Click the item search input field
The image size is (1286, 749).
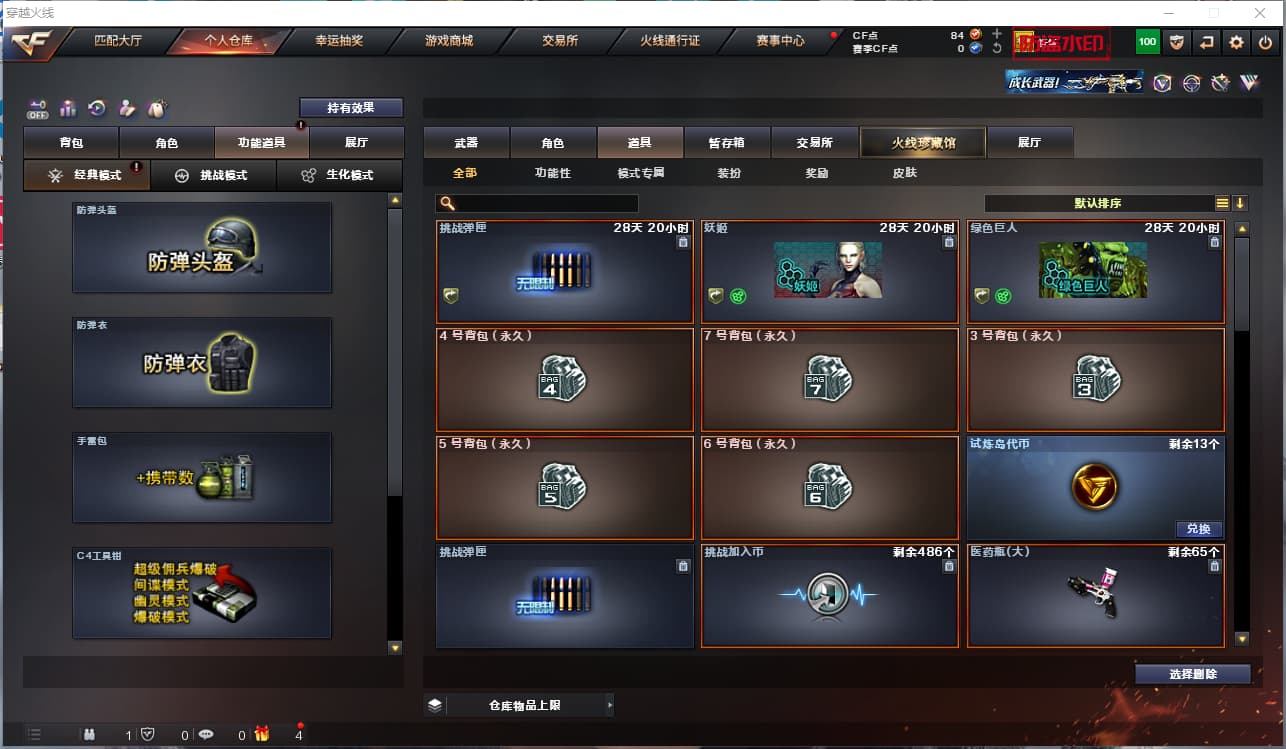coord(537,203)
